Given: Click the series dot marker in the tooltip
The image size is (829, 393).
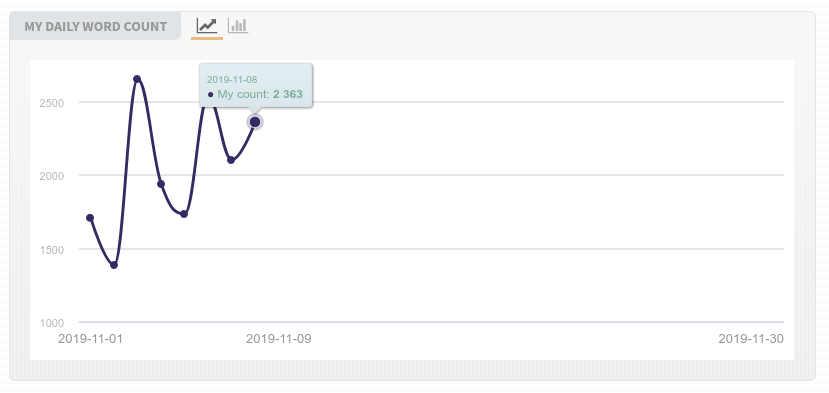Looking at the screenshot, I should [210, 95].
